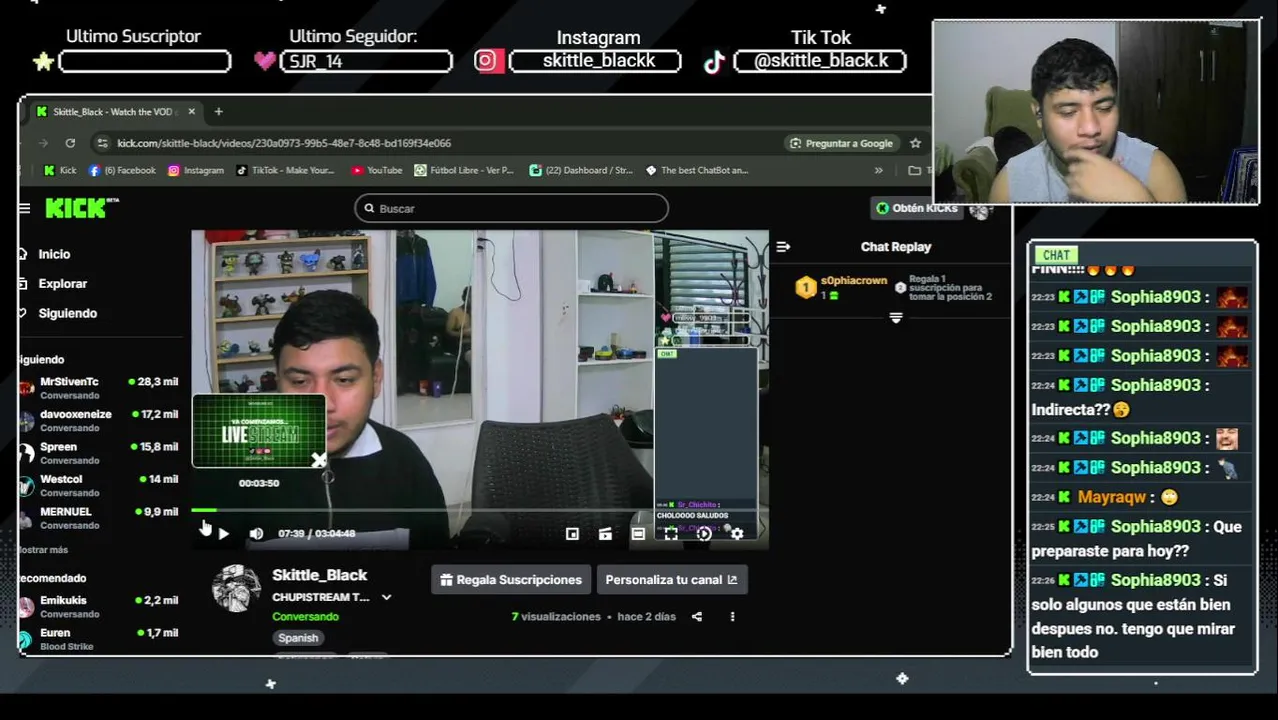This screenshot has width=1278, height=720.
Task: Open davooxeneize followed channel
Action: pos(98,420)
